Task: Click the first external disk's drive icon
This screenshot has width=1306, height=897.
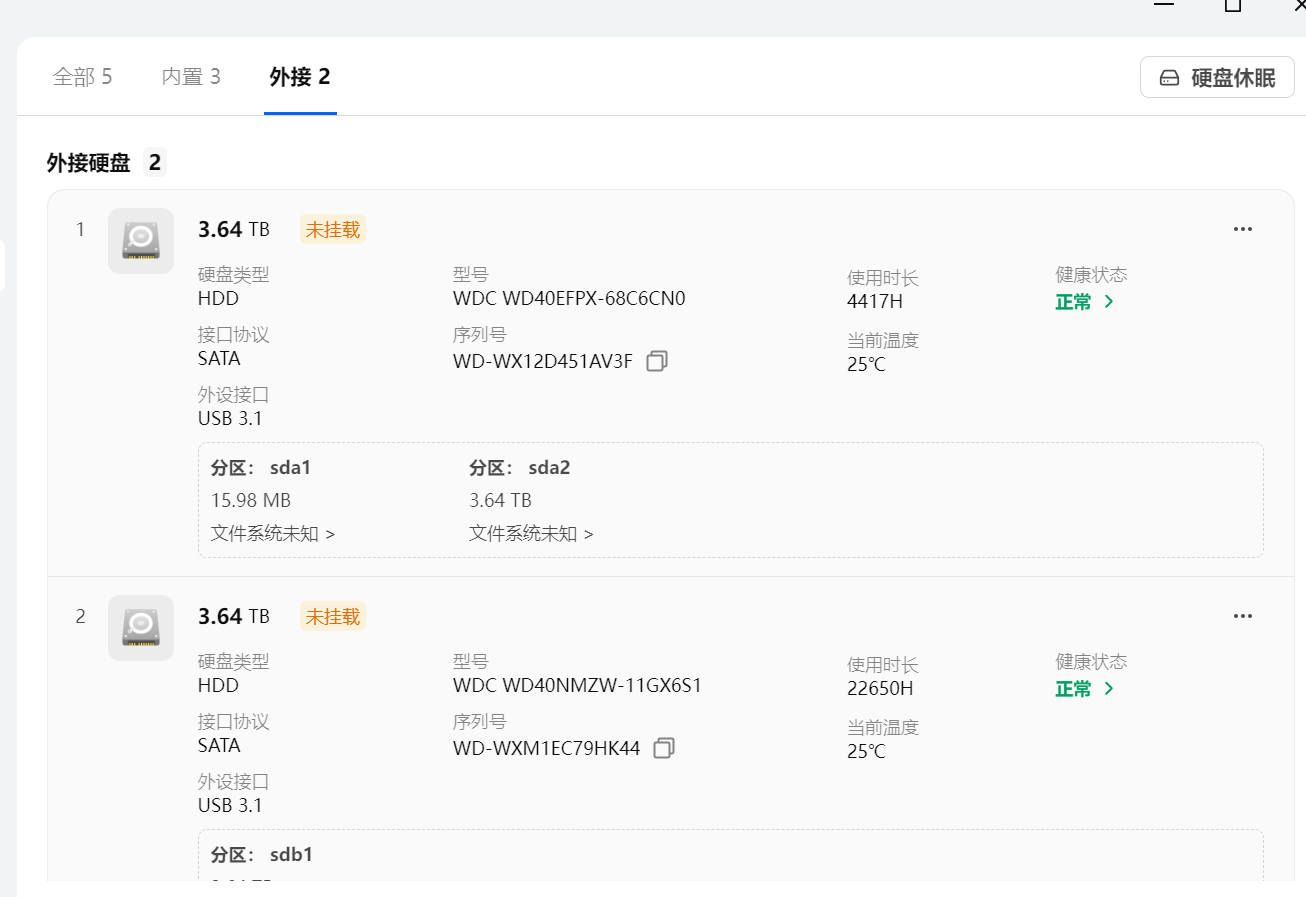Action: 141,241
